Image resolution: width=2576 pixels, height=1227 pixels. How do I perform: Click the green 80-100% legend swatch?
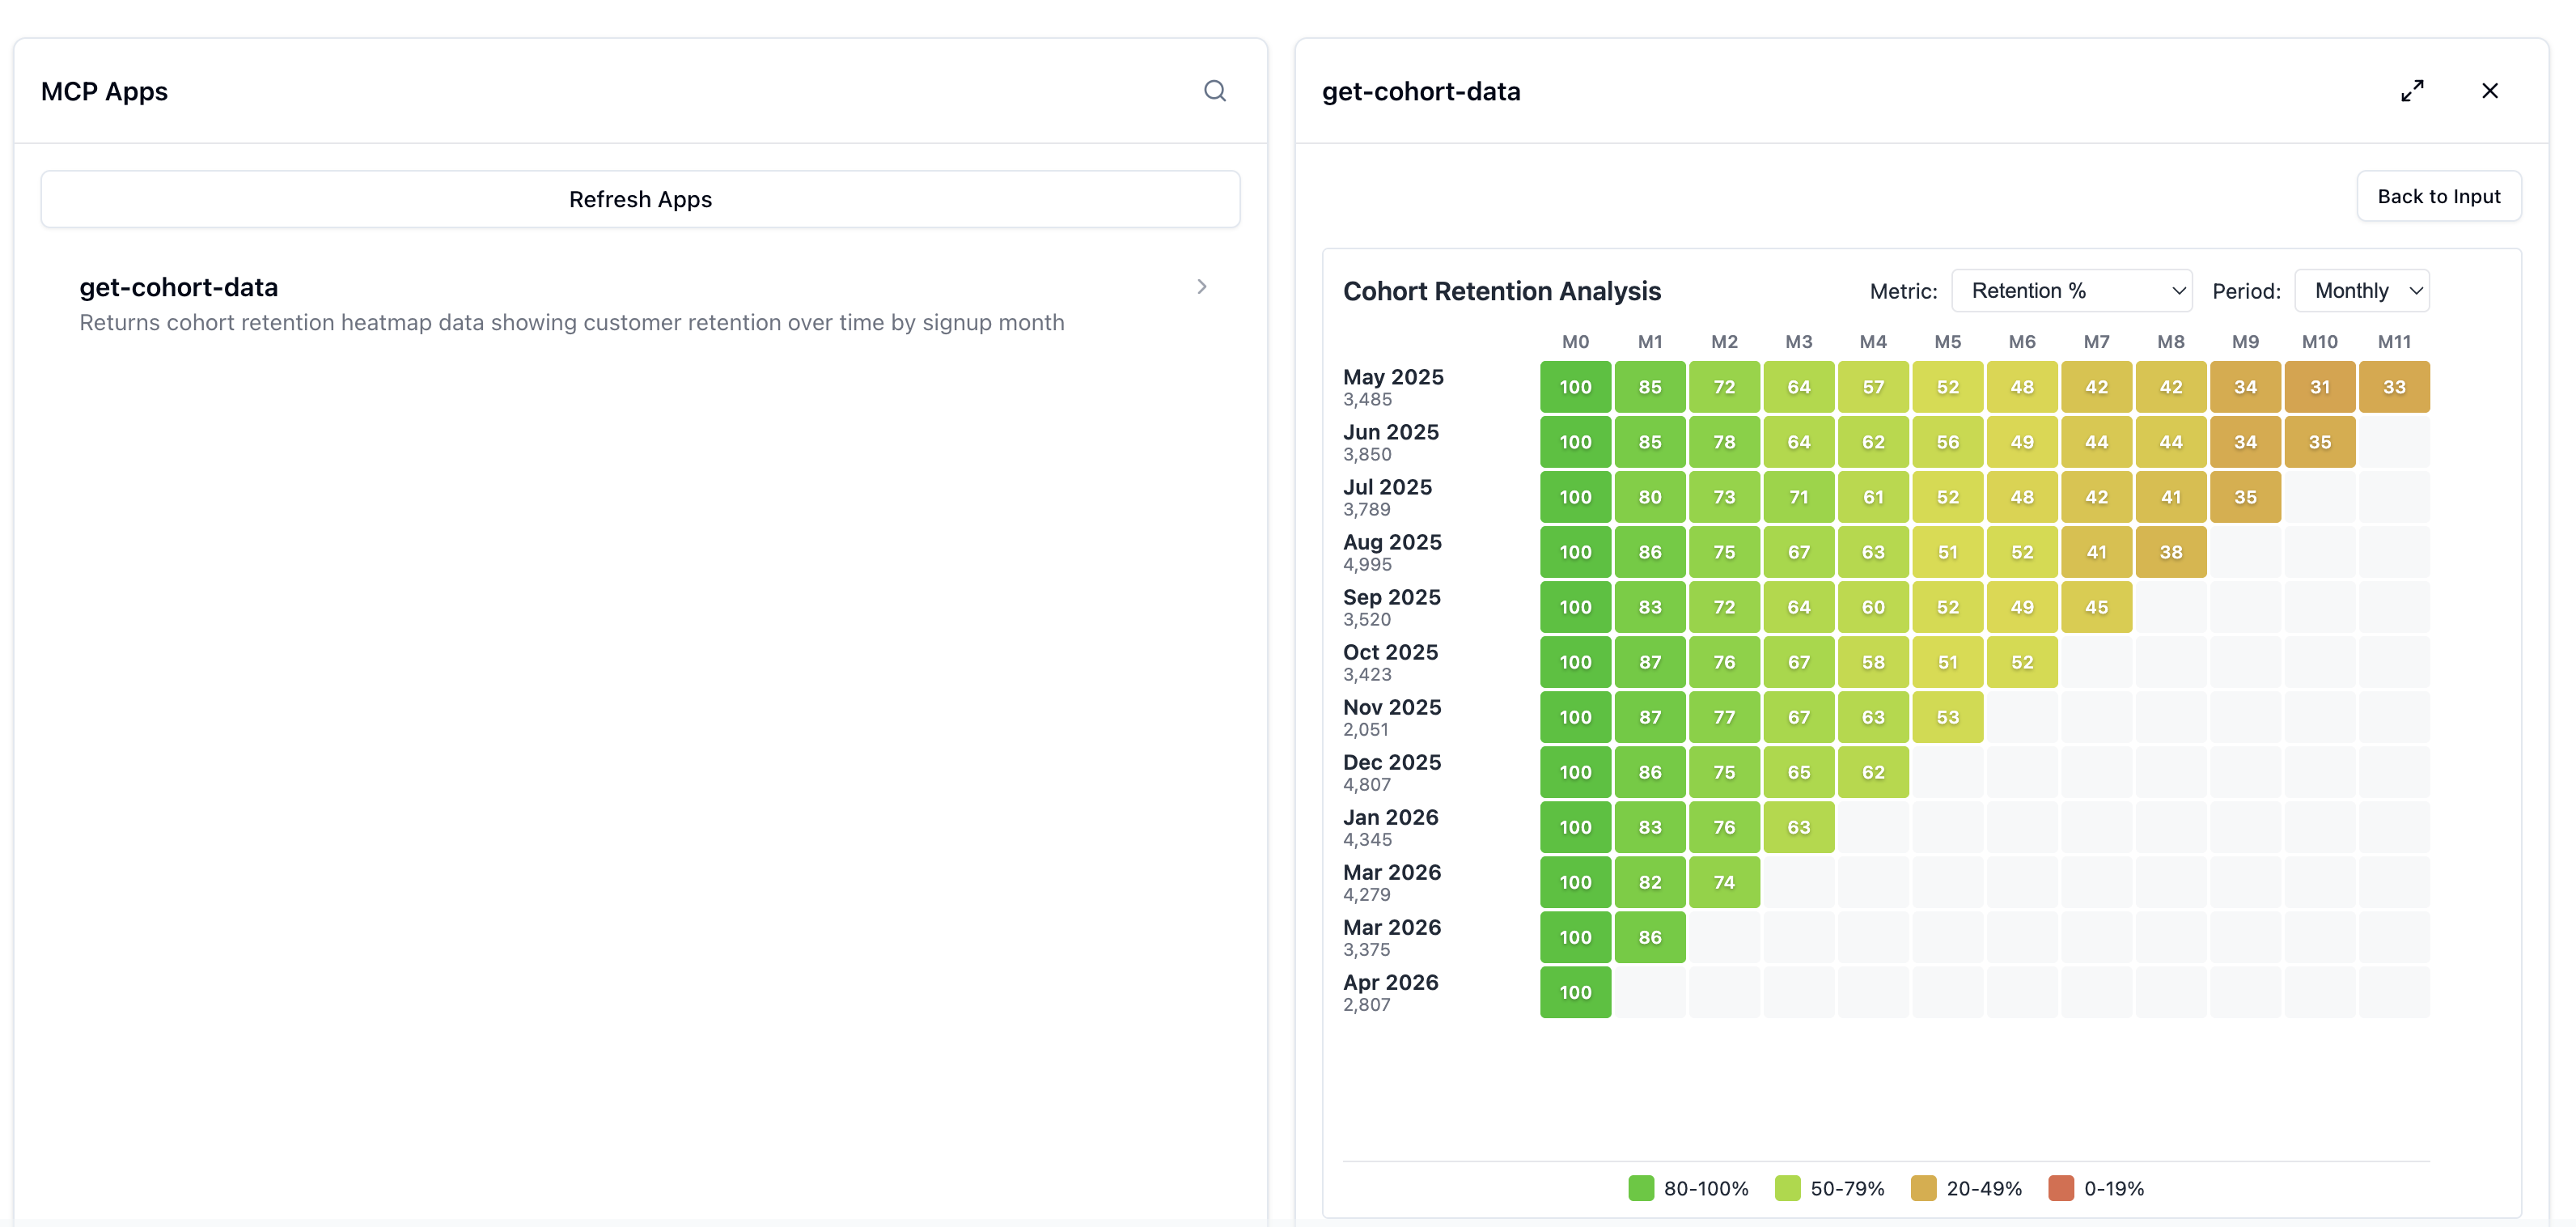click(x=1640, y=1188)
